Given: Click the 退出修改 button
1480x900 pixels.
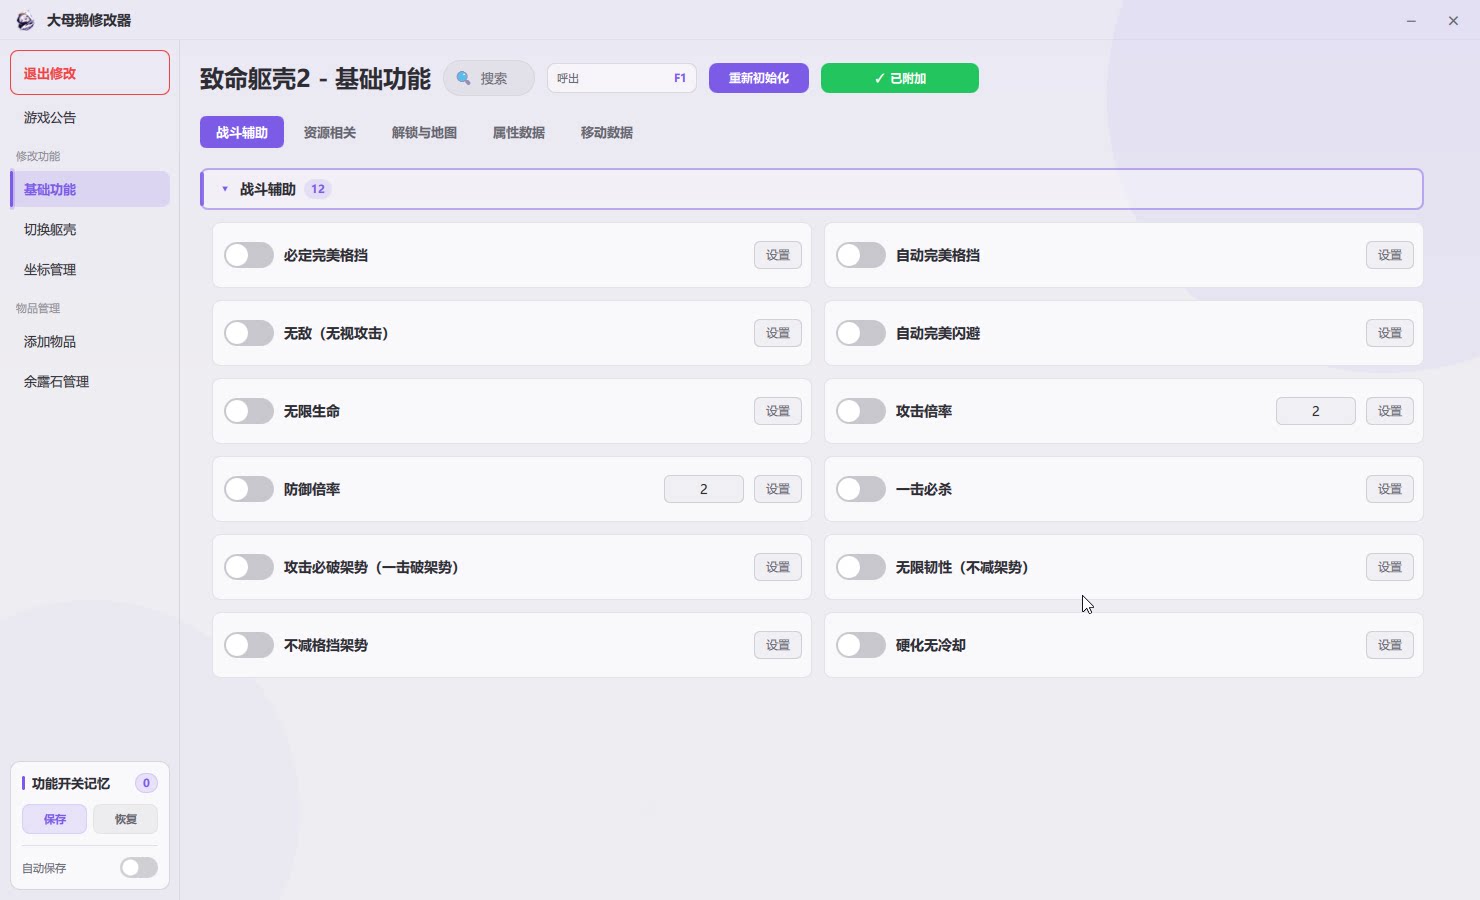Looking at the screenshot, I should tap(90, 73).
